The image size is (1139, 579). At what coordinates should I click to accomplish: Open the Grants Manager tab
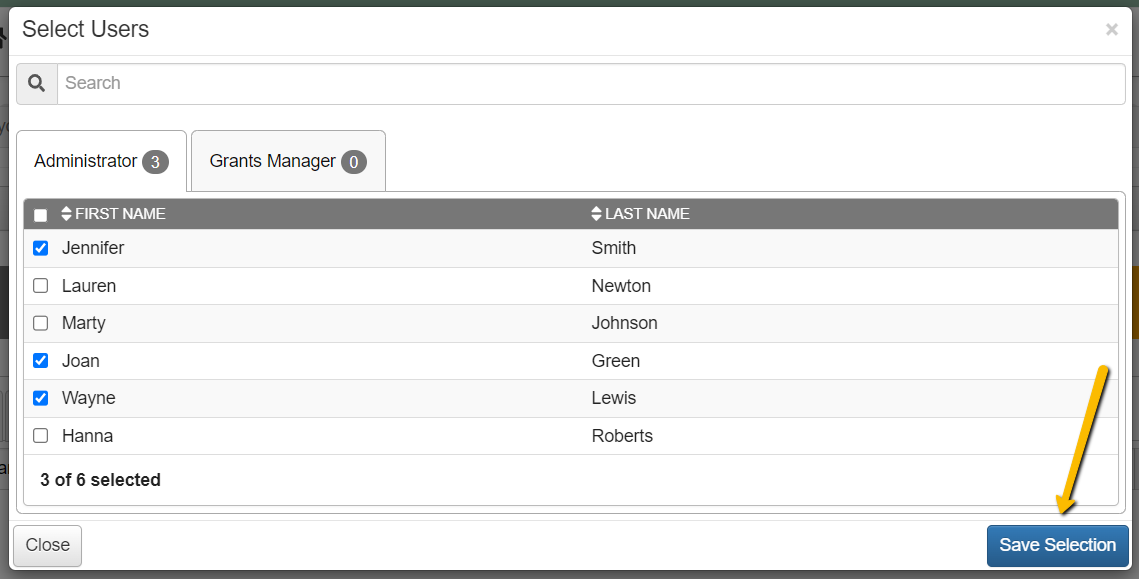tap(272, 161)
